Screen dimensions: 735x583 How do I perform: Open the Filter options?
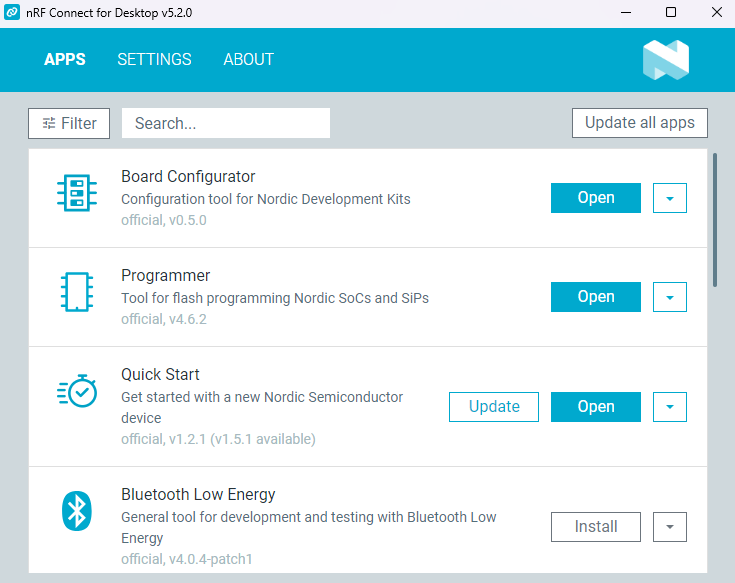pyautogui.click(x=69, y=124)
